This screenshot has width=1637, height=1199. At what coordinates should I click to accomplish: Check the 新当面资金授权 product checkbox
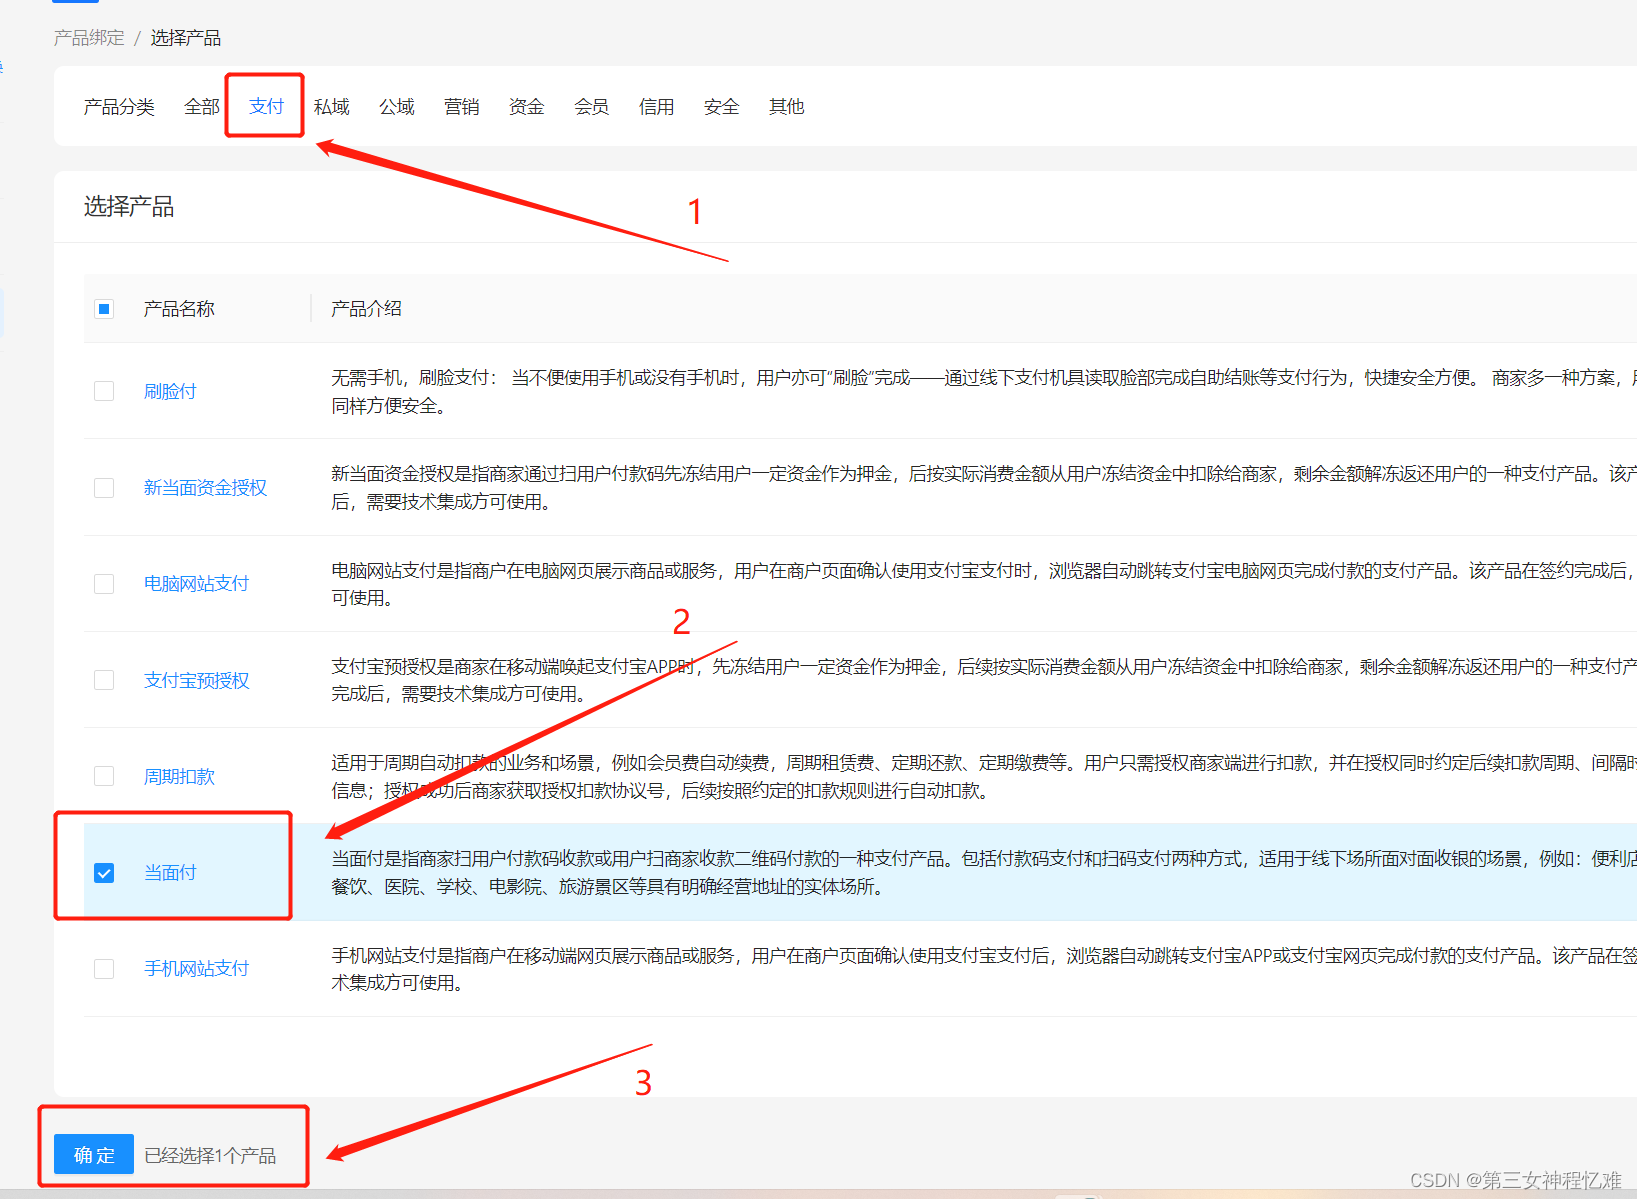tap(104, 488)
